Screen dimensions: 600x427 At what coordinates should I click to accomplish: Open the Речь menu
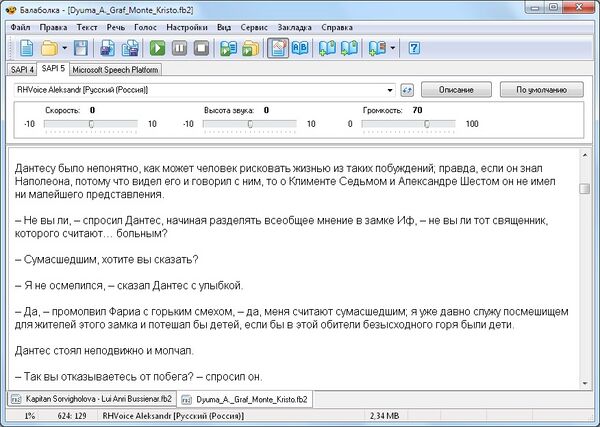[116, 28]
